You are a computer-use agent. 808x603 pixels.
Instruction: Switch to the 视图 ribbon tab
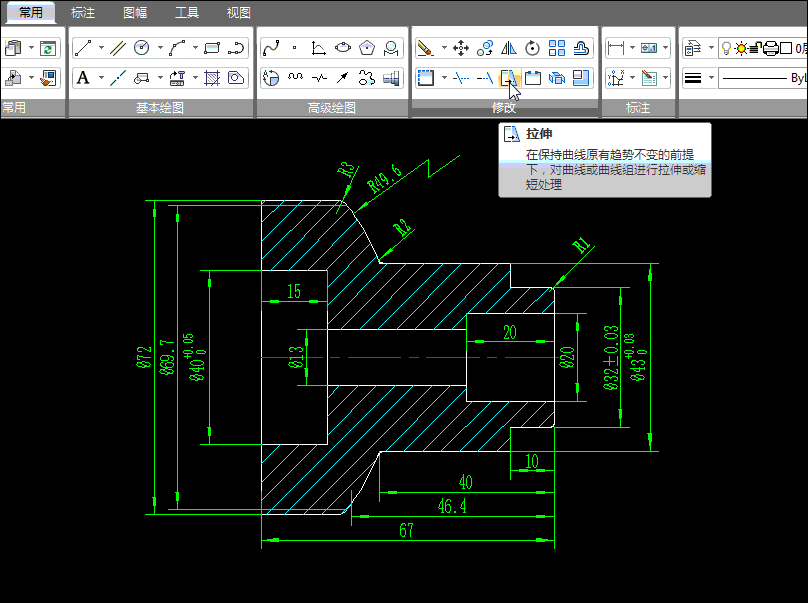pos(239,12)
